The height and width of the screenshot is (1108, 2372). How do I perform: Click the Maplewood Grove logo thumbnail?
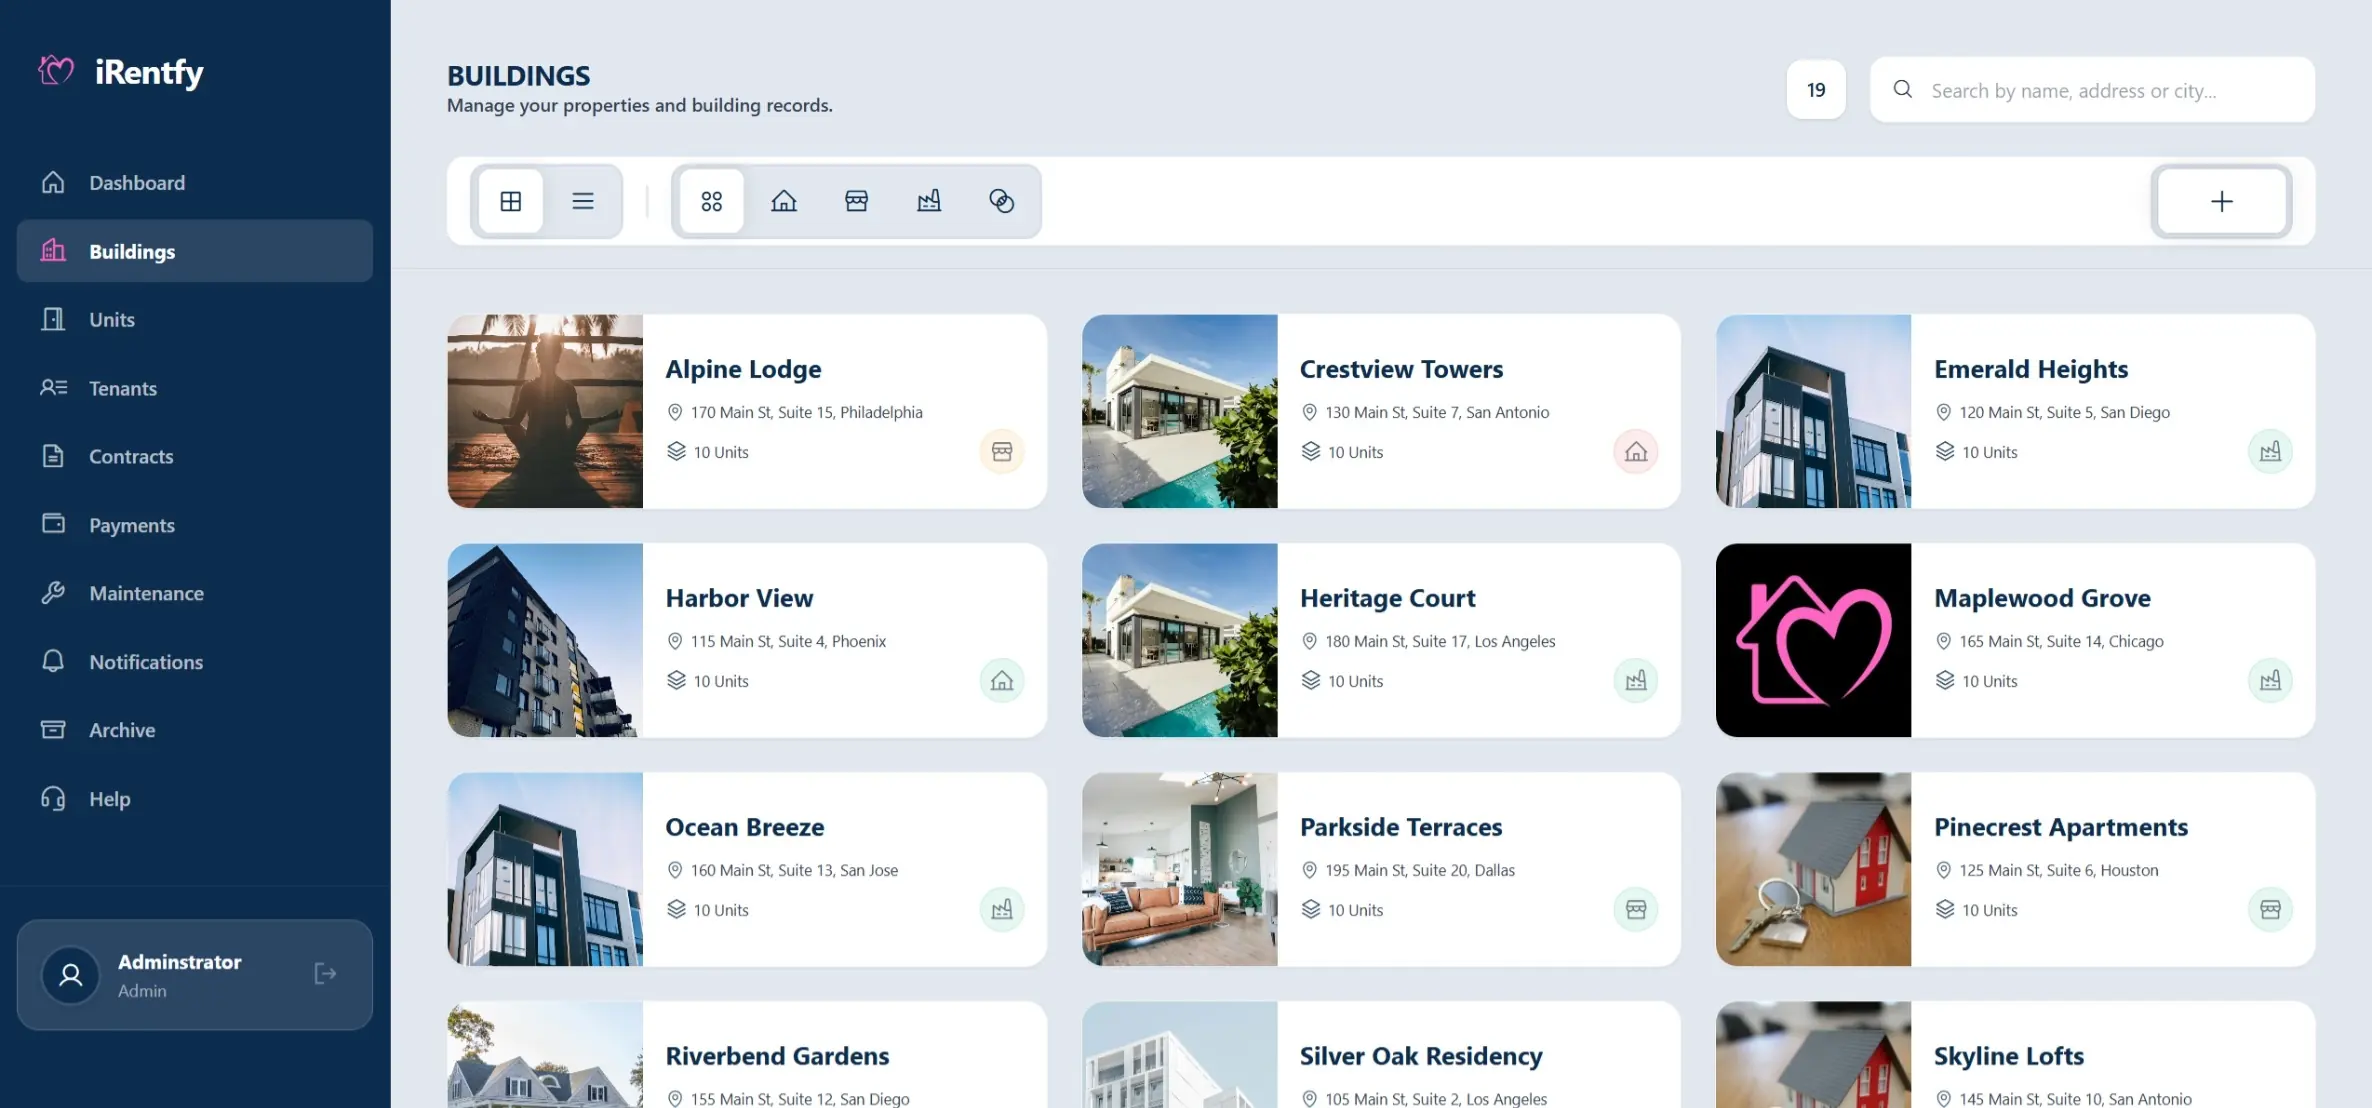1813,640
